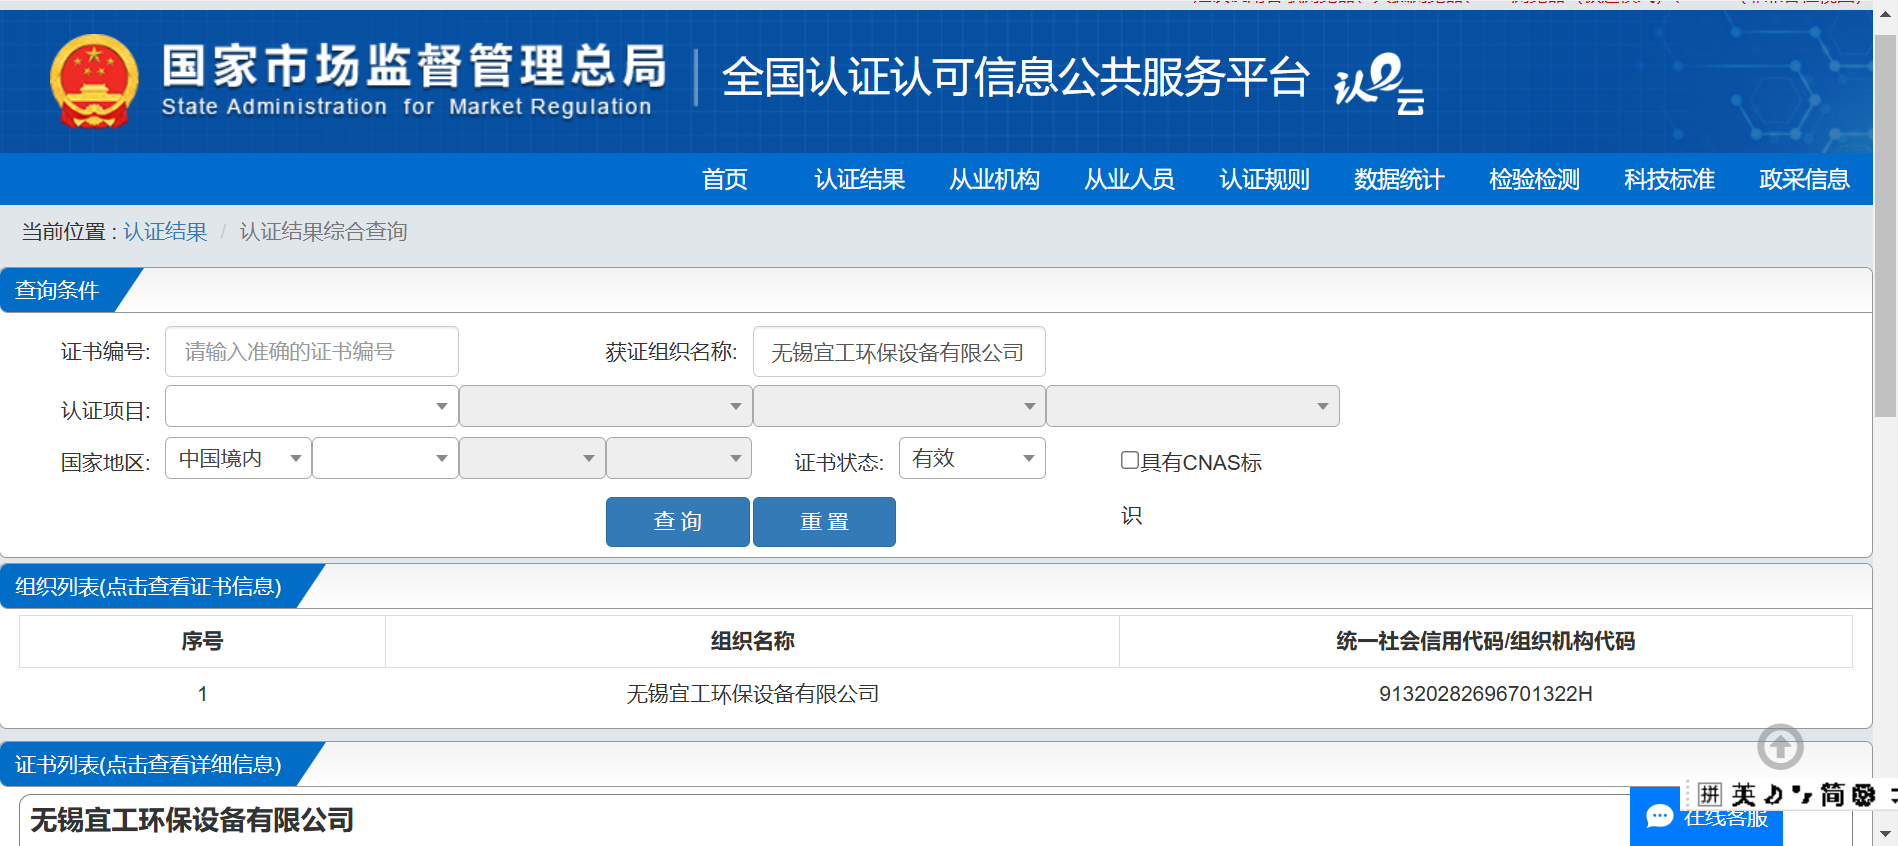Click the back-to-top arrow icon
1898x846 pixels.
[1780, 747]
